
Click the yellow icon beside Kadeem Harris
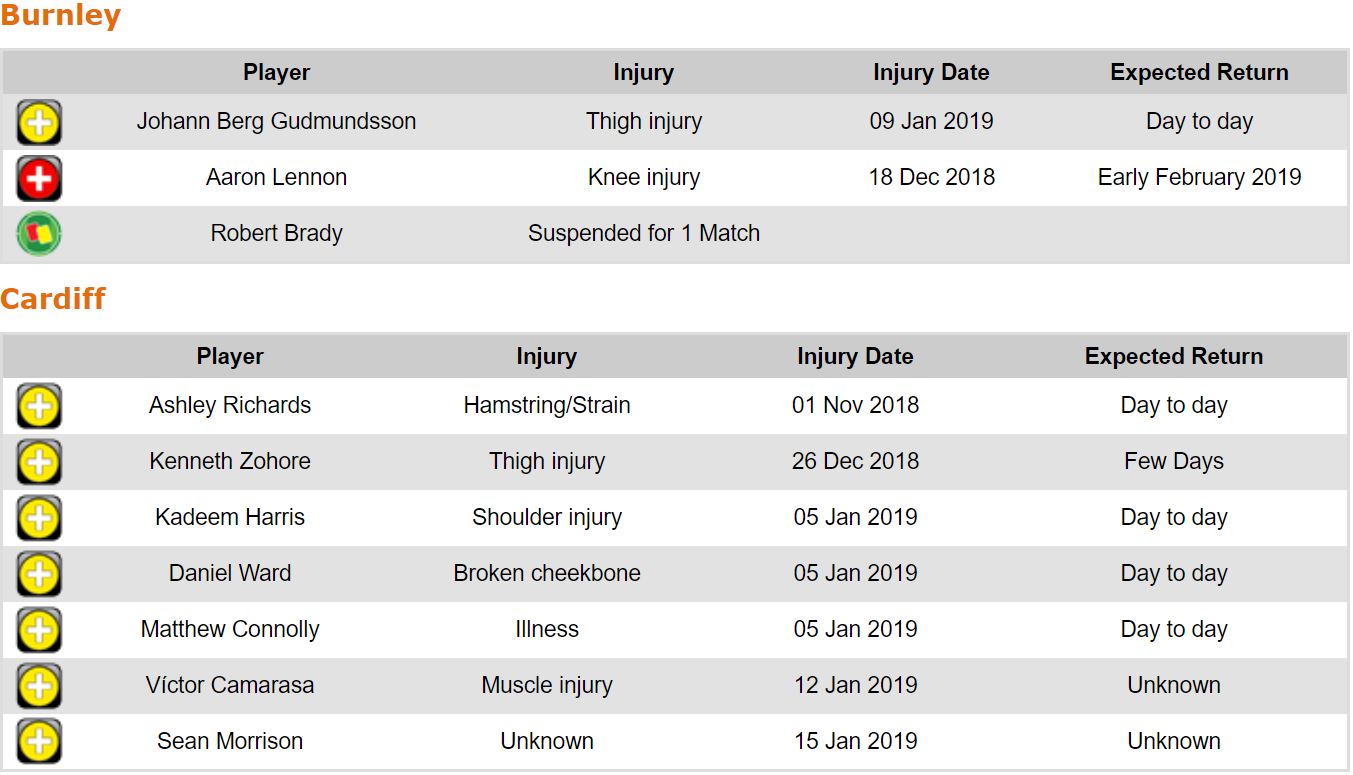point(39,518)
